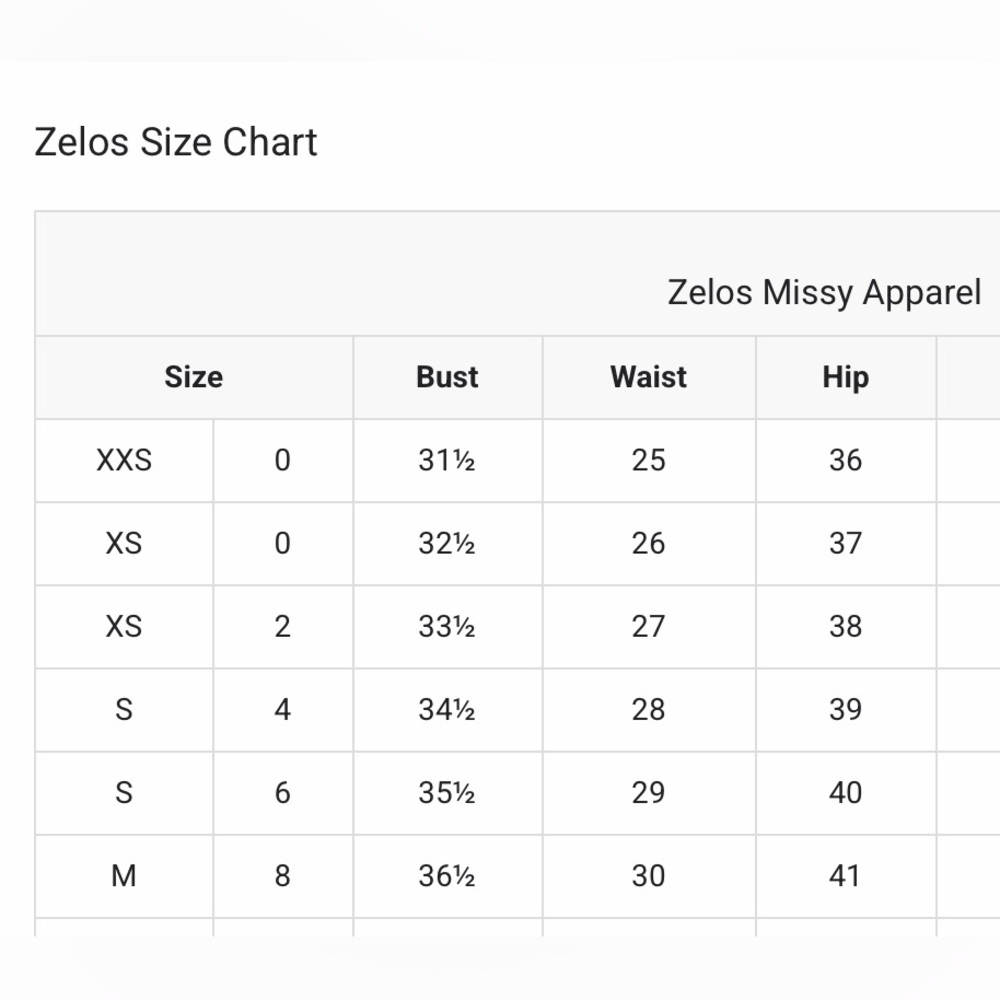Select waist value 25 in XXS row
Image resolution: width=1000 pixels, height=1000 pixels.
tap(649, 460)
